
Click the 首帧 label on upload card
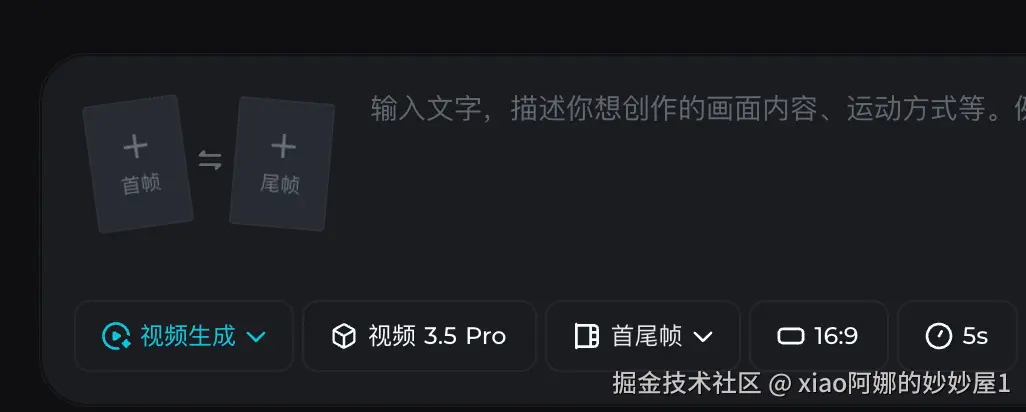coord(141,184)
